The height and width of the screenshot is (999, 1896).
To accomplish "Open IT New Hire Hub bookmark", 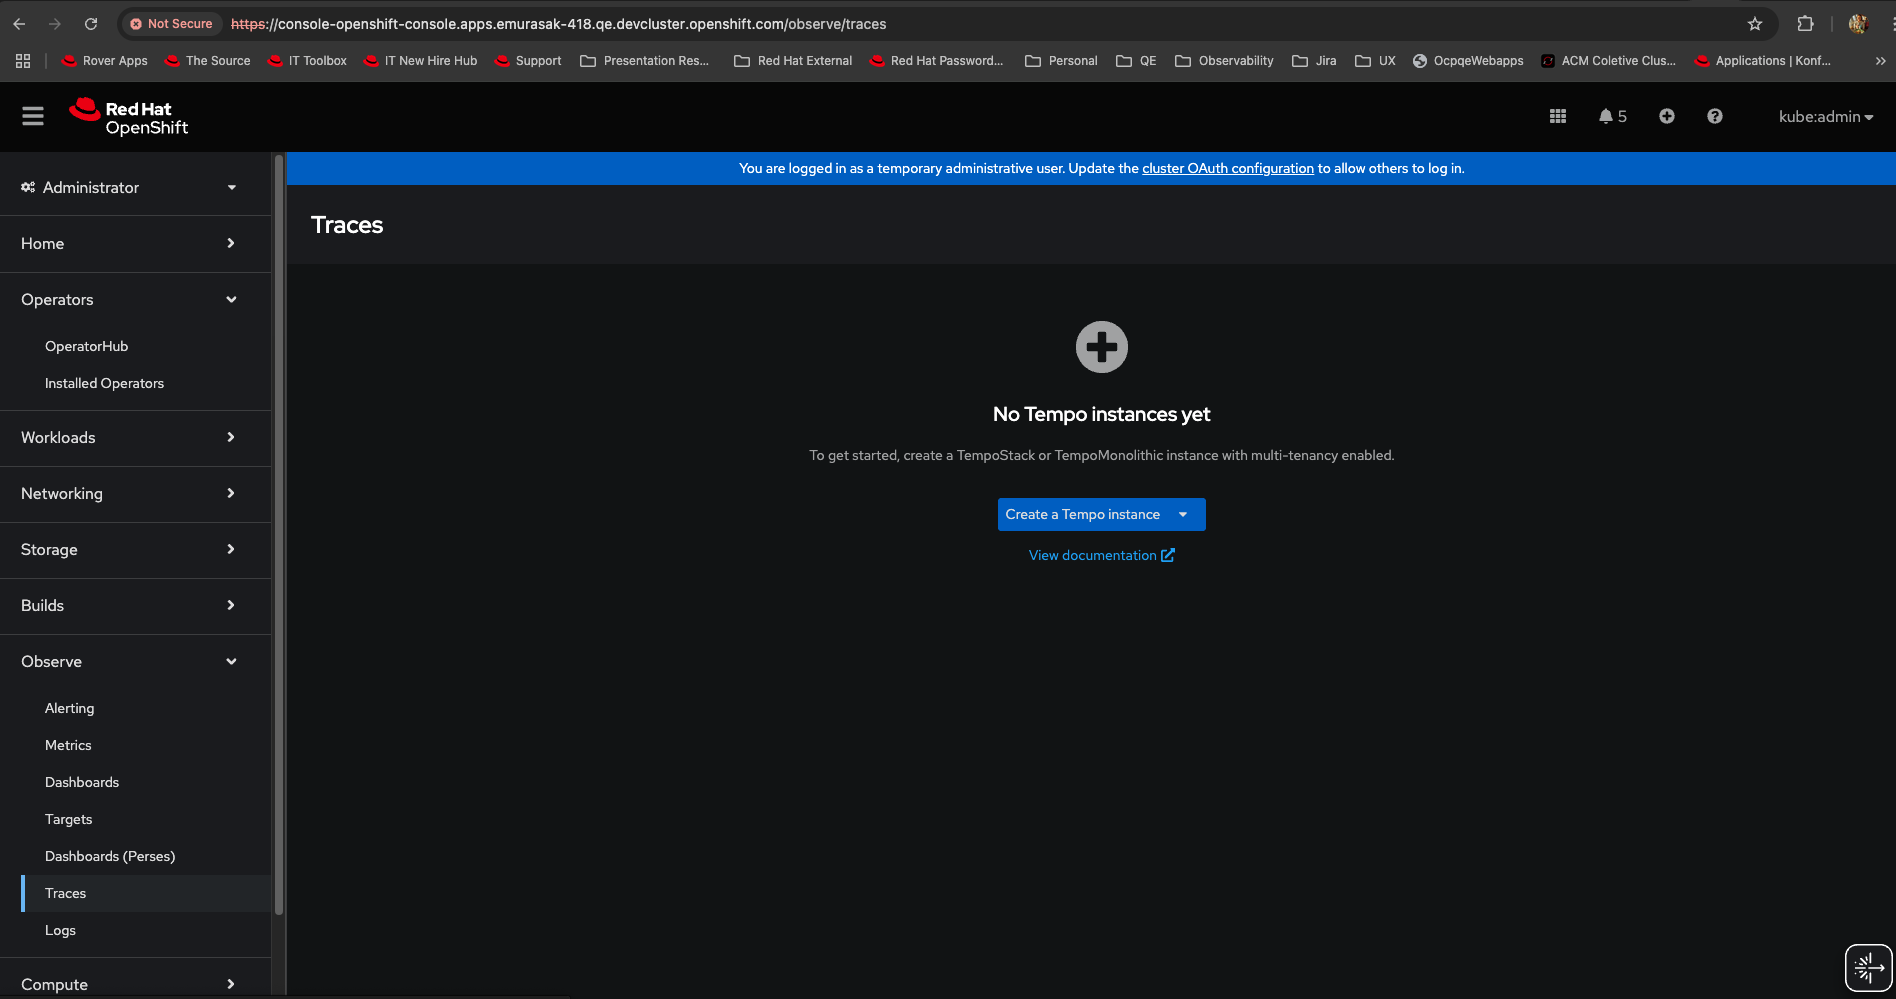I will [x=421, y=61].
